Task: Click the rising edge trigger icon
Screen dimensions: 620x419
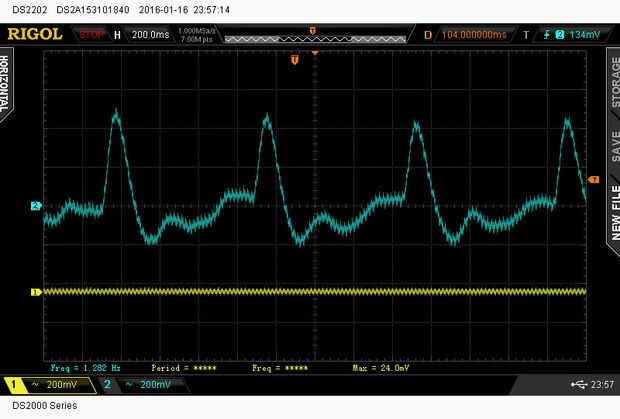Action: point(547,35)
